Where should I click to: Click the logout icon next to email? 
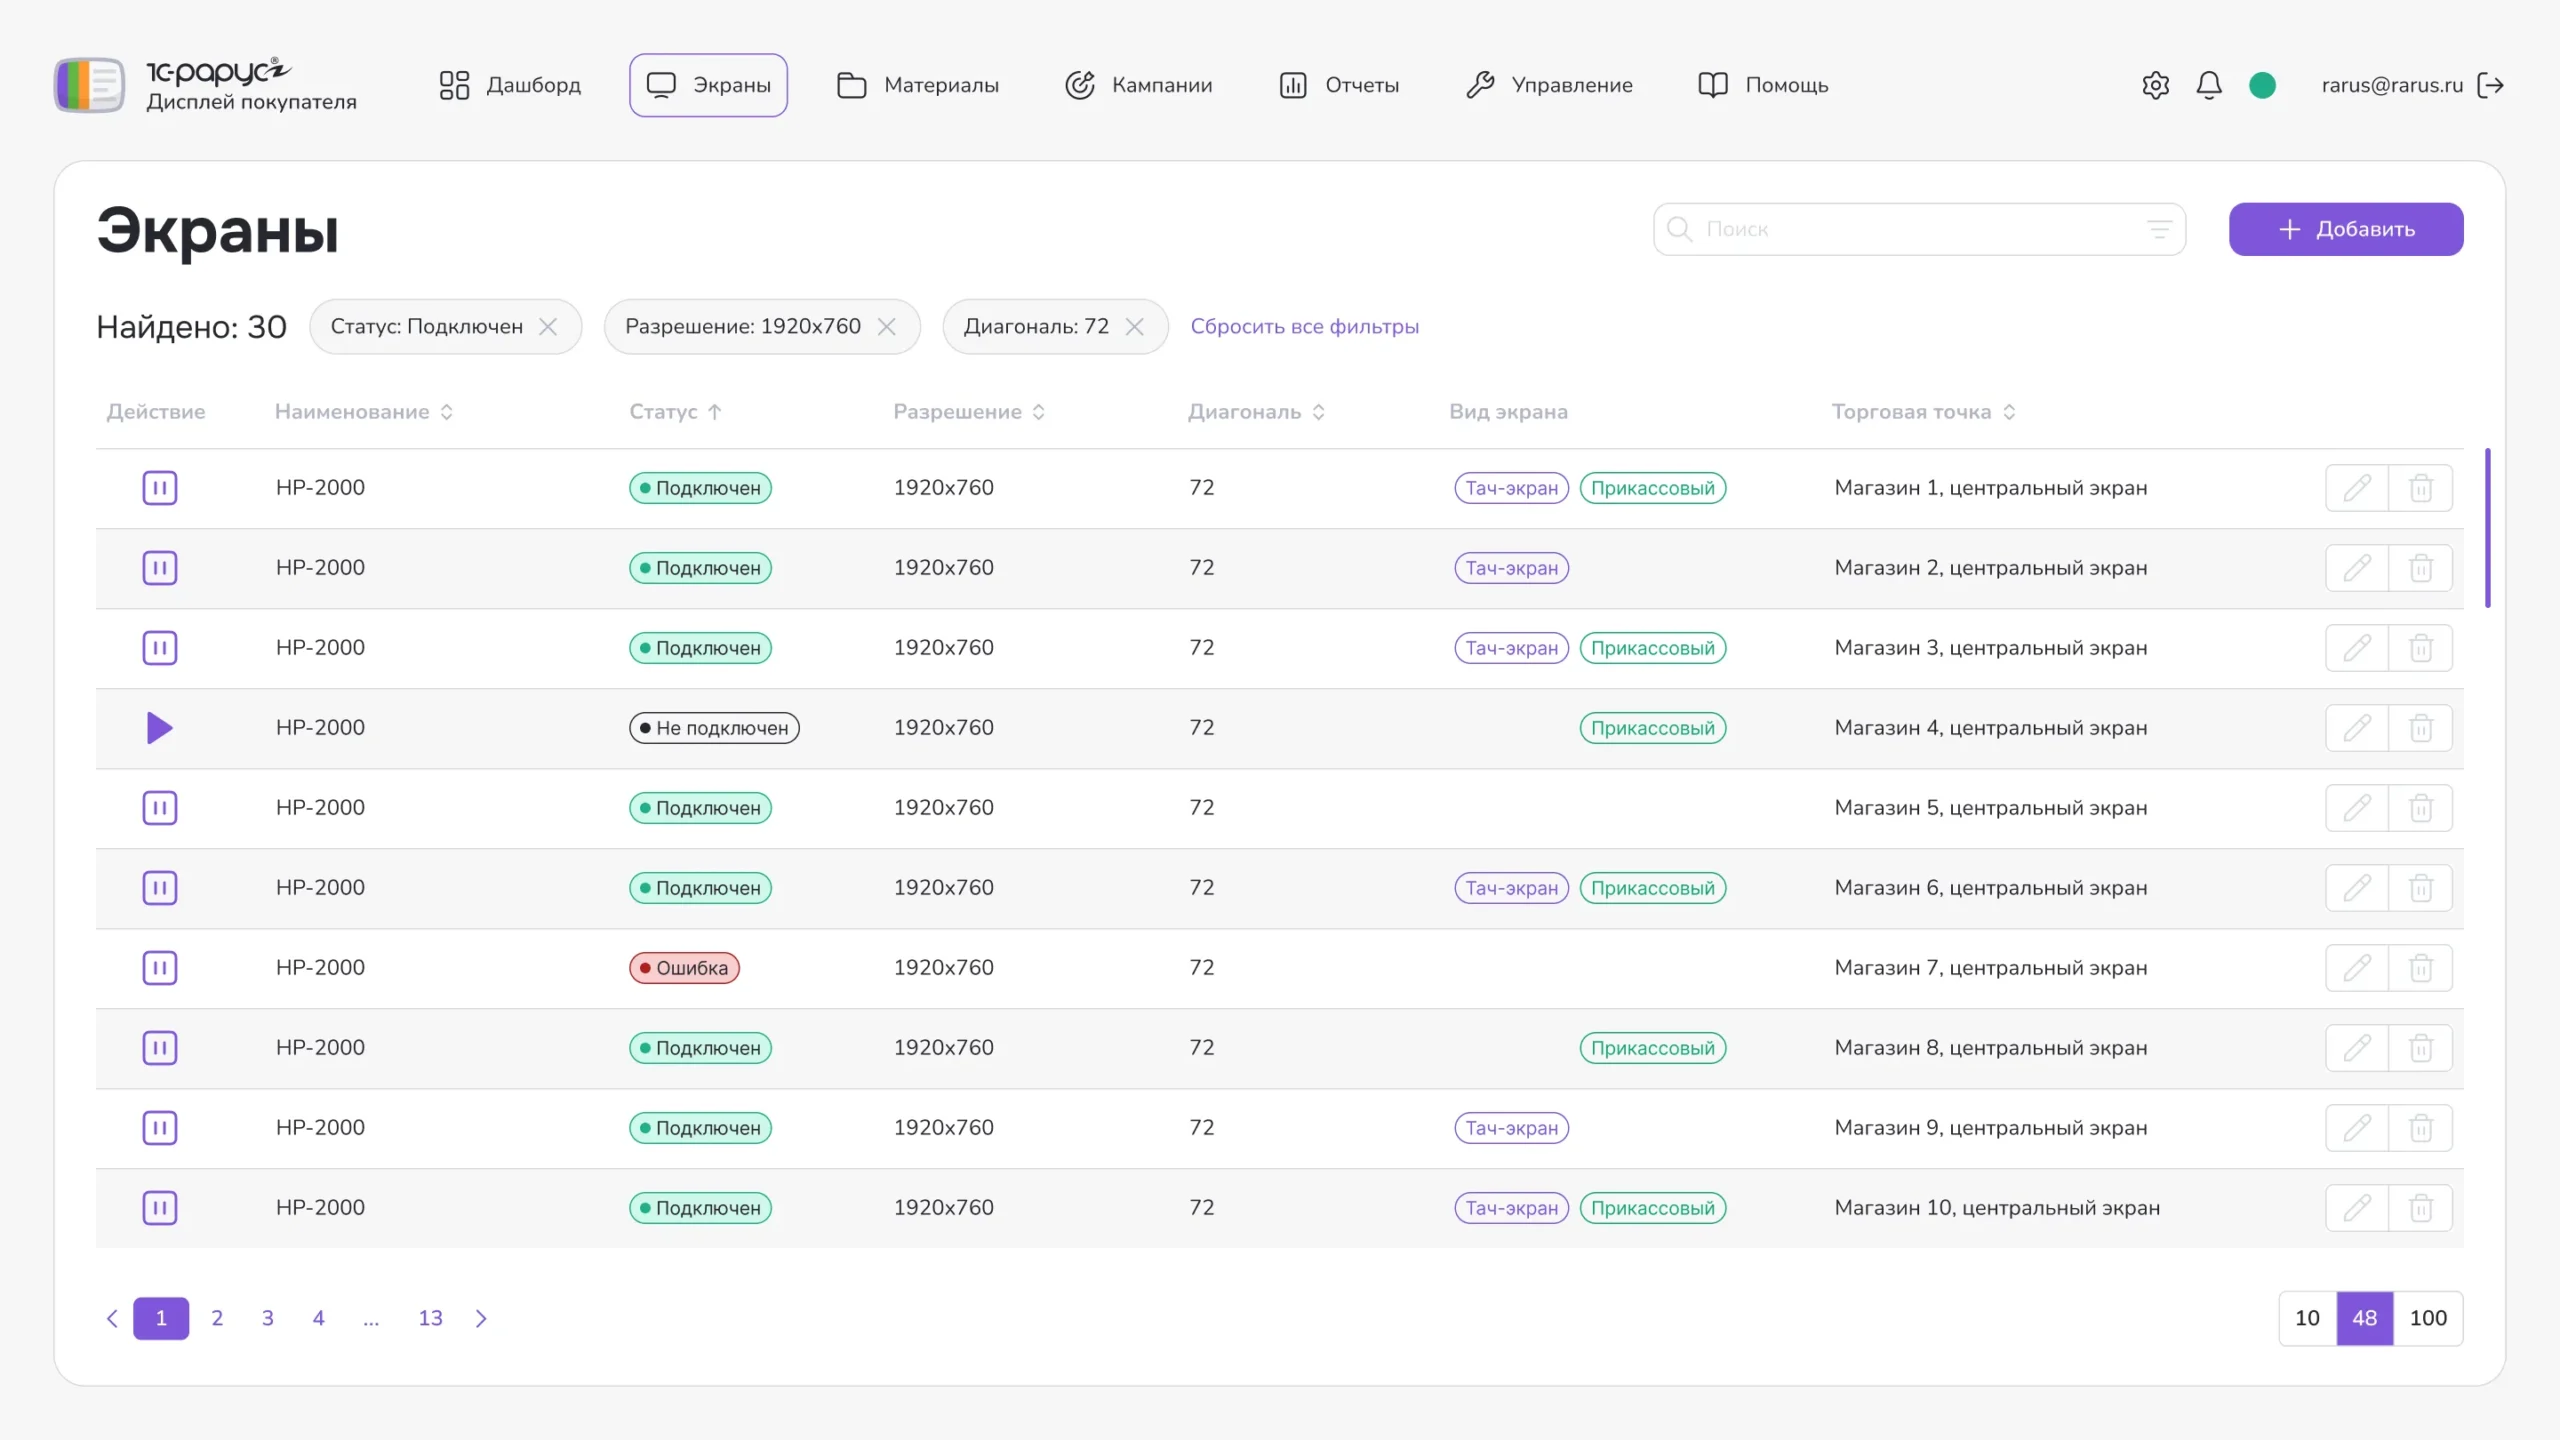tap(2491, 85)
